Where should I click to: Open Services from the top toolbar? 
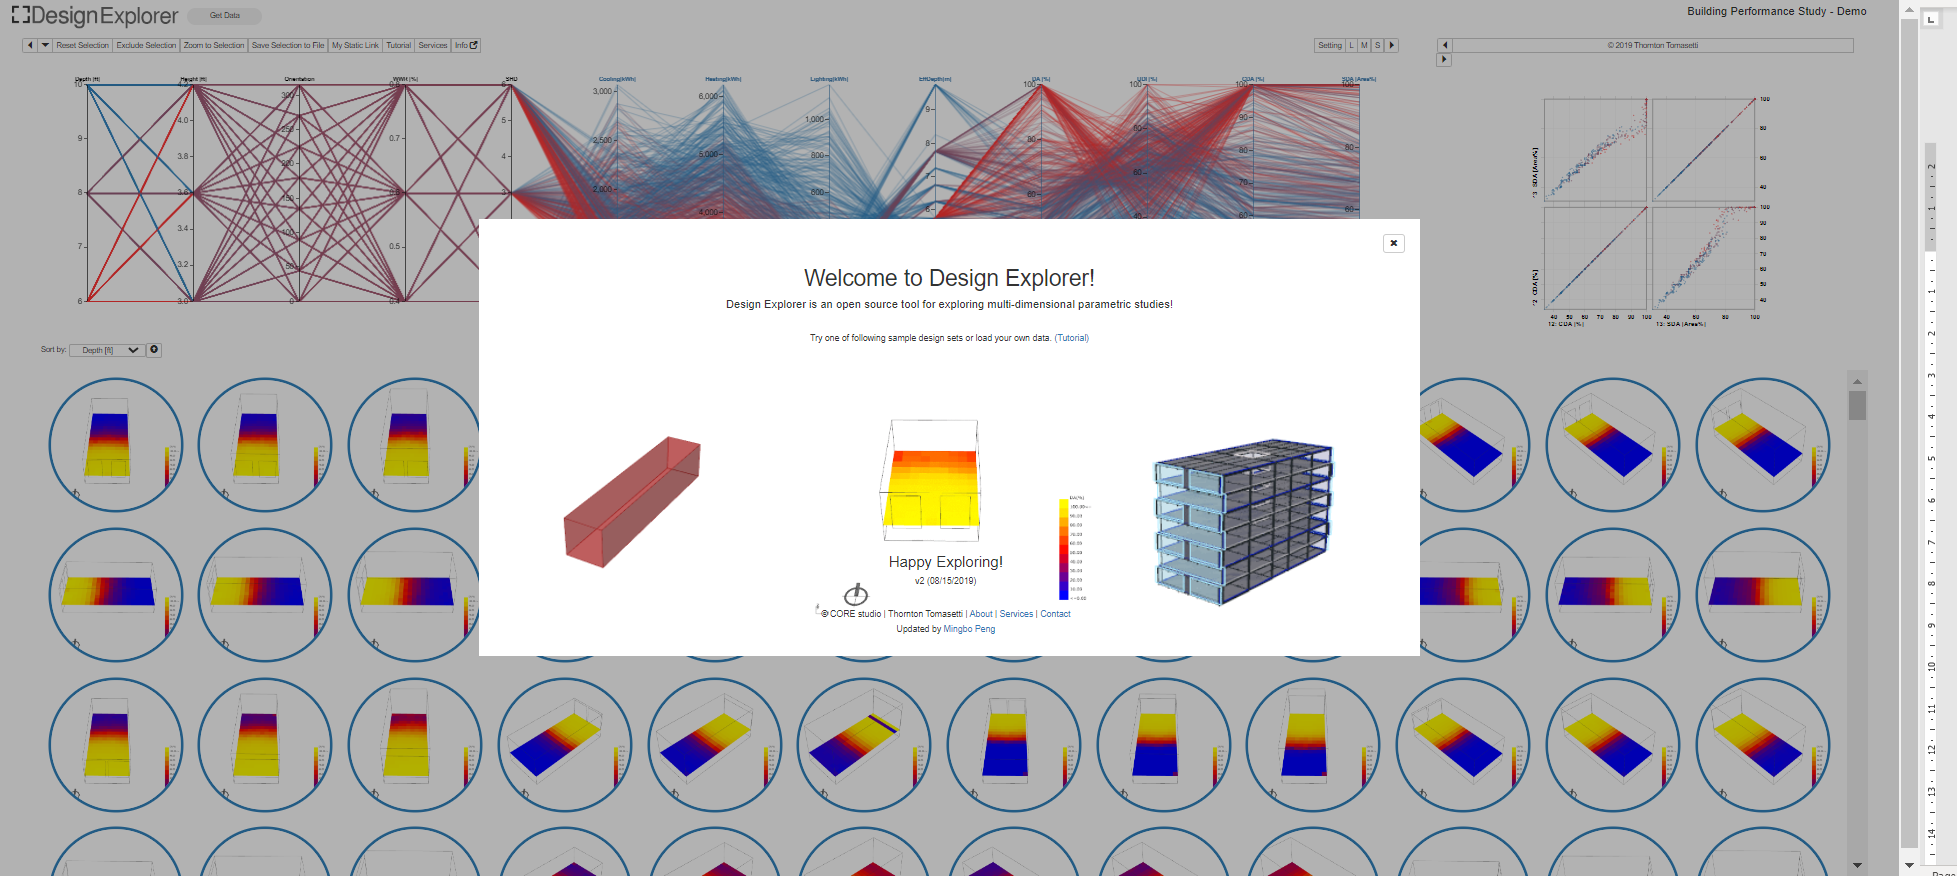point(432,45)
